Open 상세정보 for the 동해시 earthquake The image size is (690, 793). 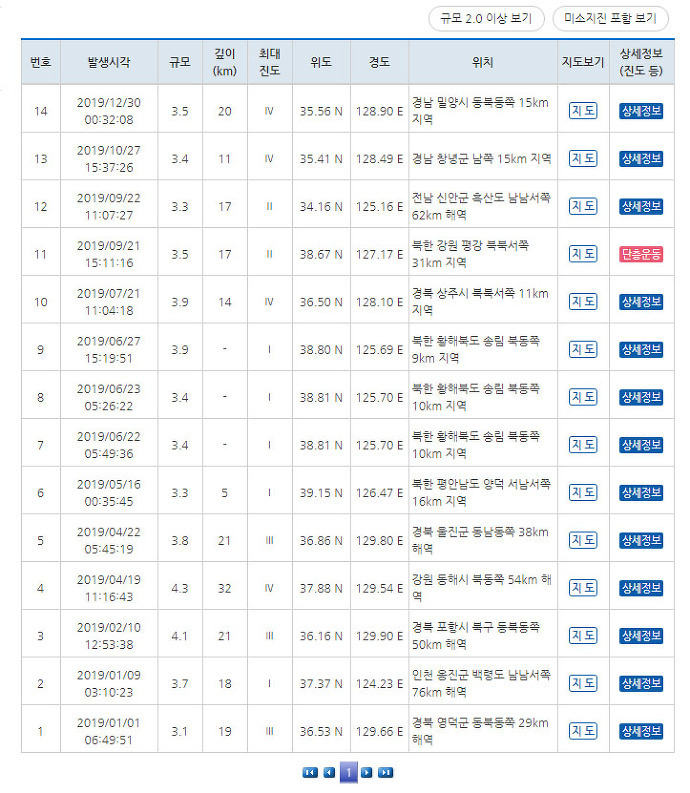(641, 588)
